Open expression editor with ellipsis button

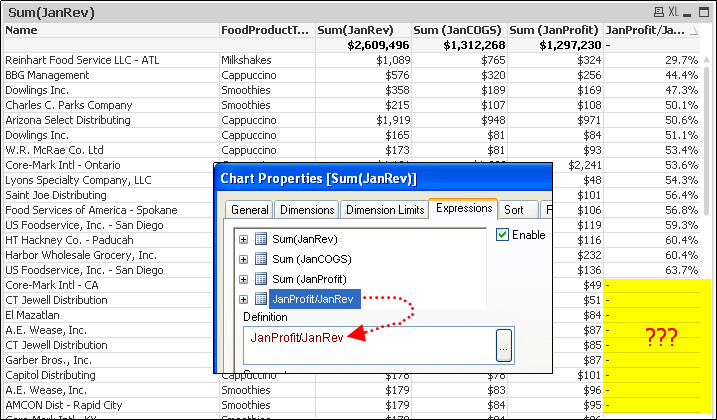coord(504,345)
